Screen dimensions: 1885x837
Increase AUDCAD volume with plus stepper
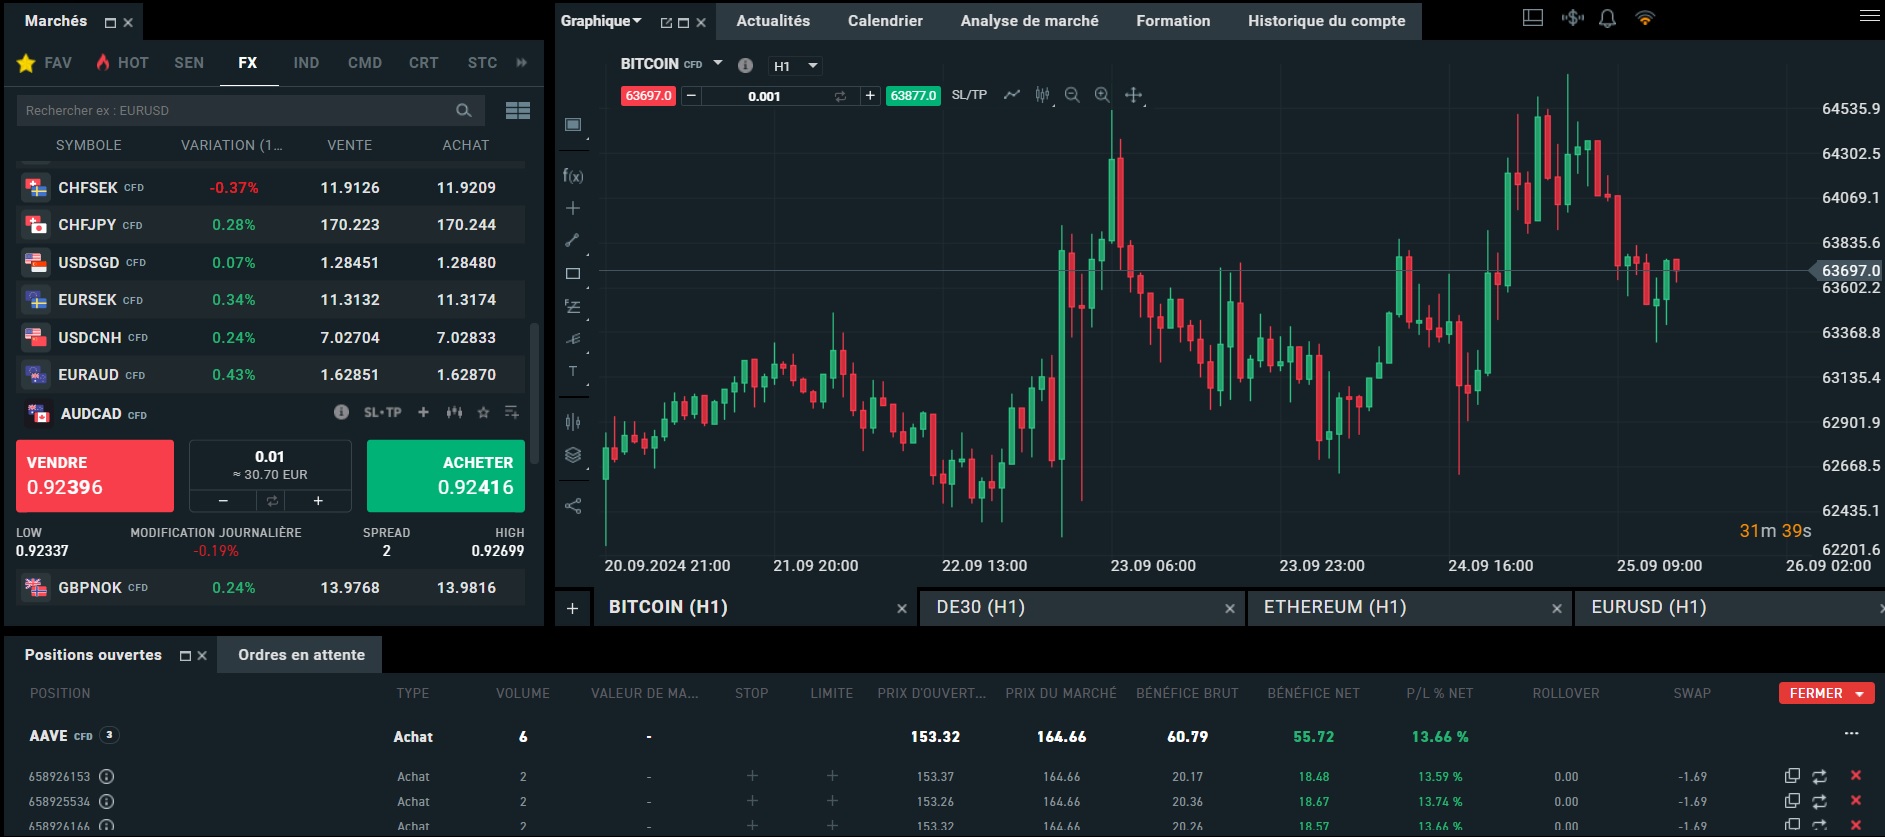[318, 501]
